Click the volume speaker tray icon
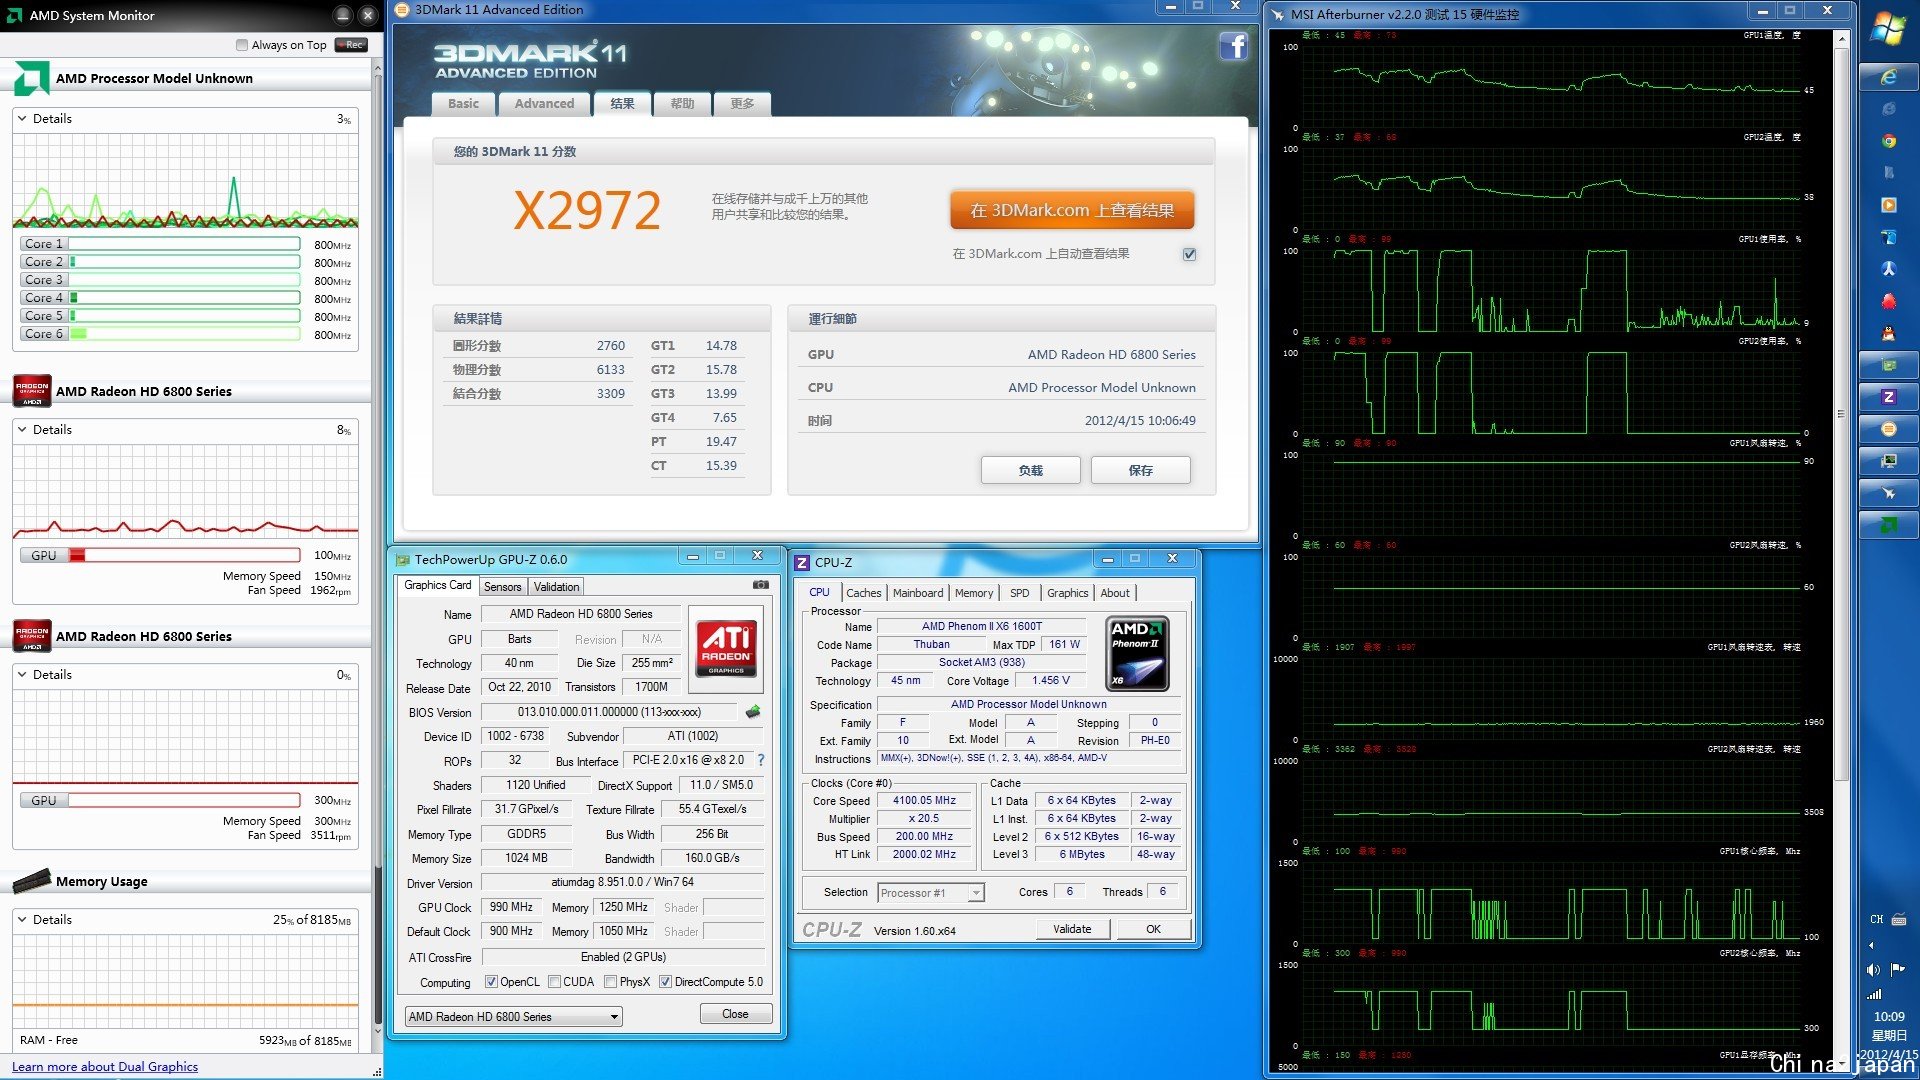Screen dimensions: 1920x1080 1873,969
